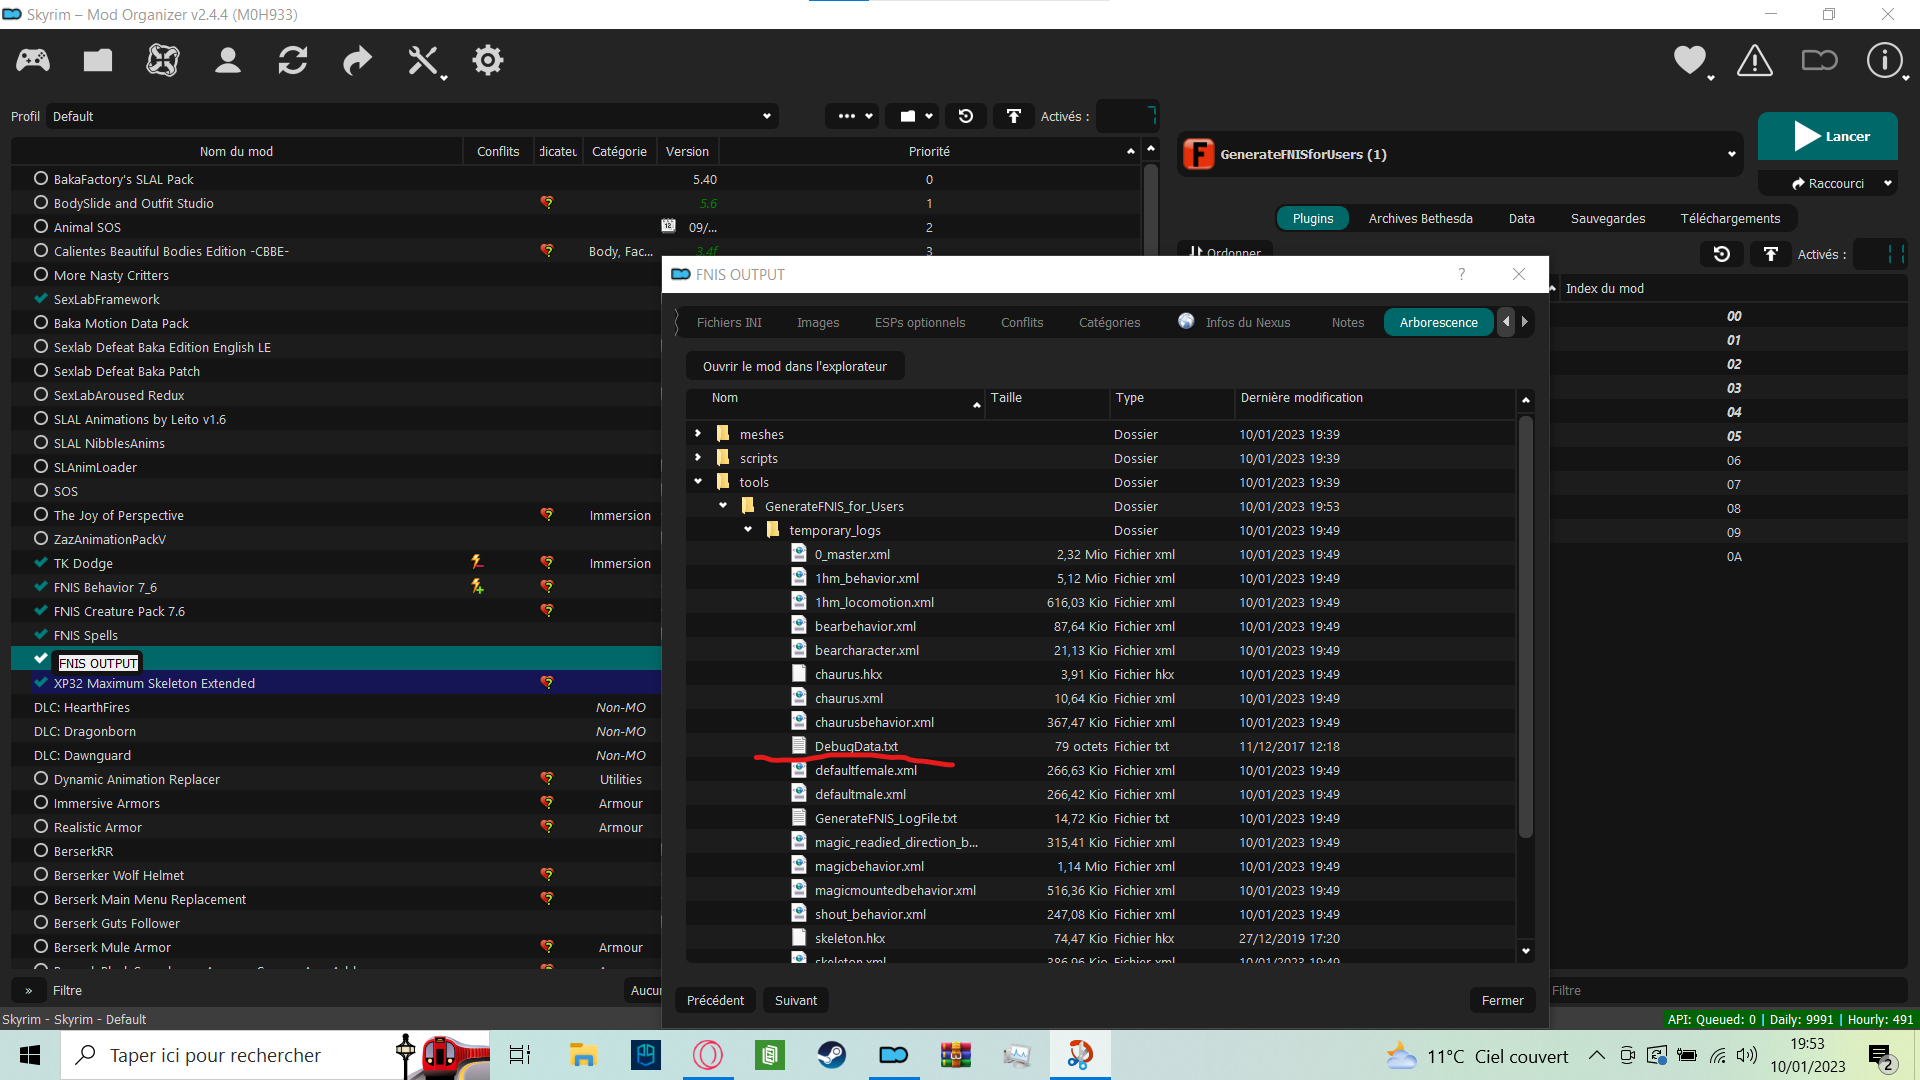Collapse the tools folder
The height and width of the screenshot is (1080, 1920).
698,482
